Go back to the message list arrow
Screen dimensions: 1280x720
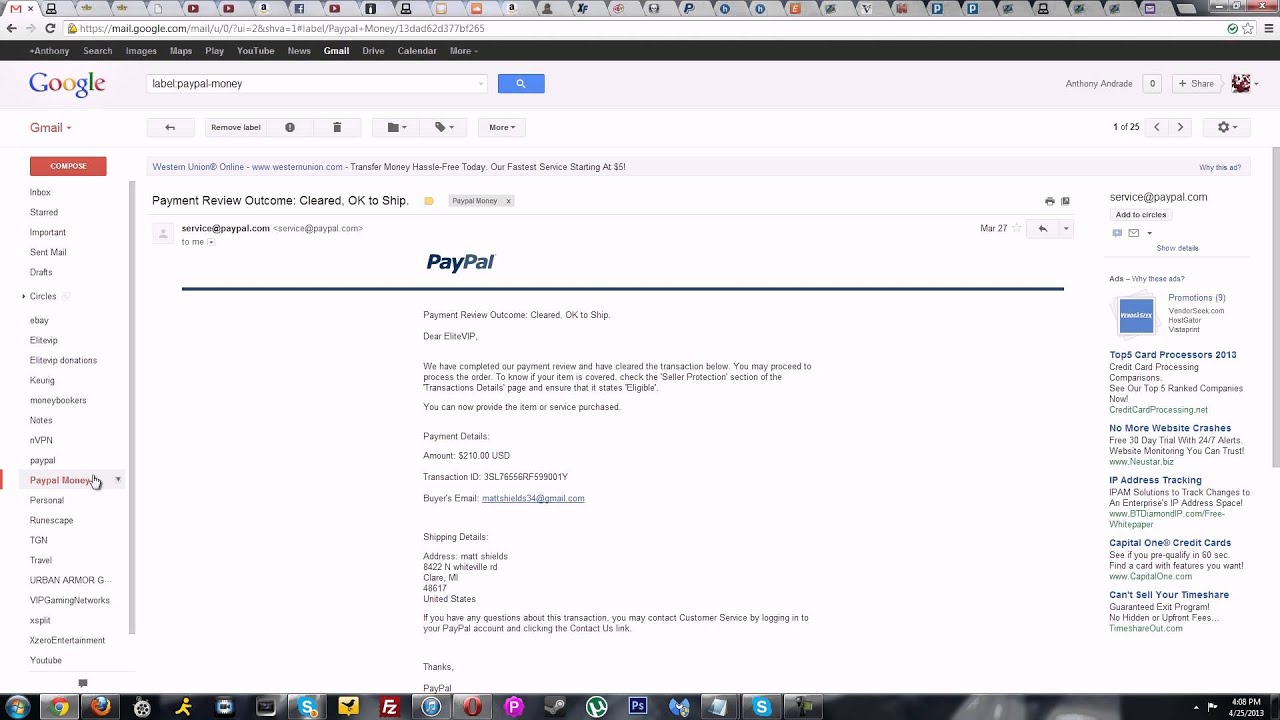(x=170, y=127)
